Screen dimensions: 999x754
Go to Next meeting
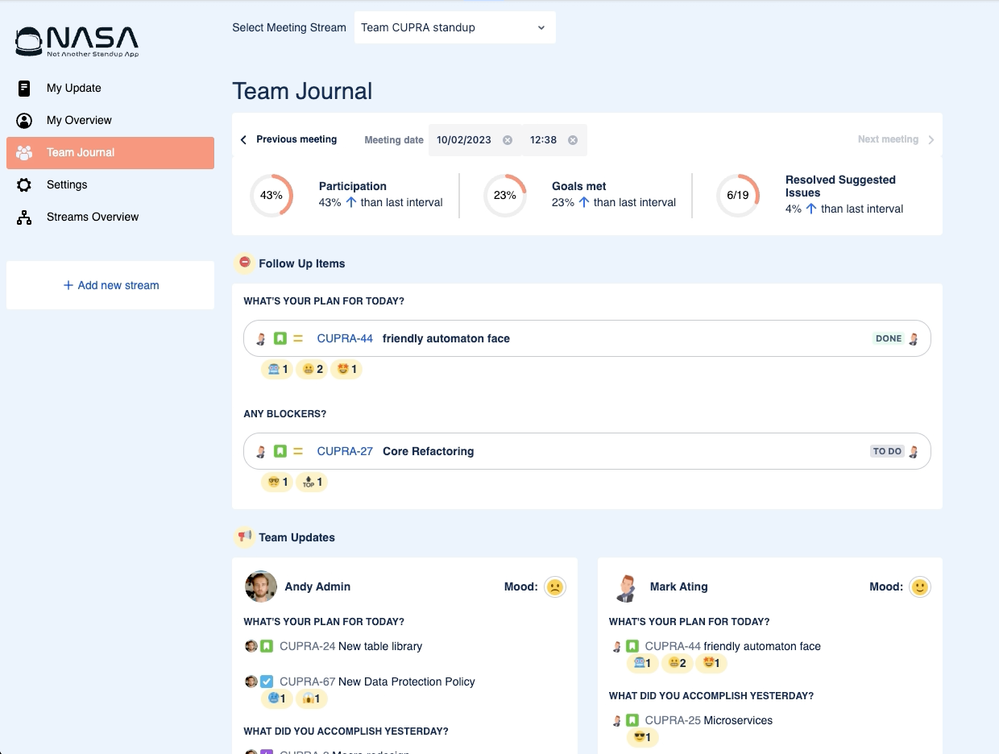[x=896, y=140]
